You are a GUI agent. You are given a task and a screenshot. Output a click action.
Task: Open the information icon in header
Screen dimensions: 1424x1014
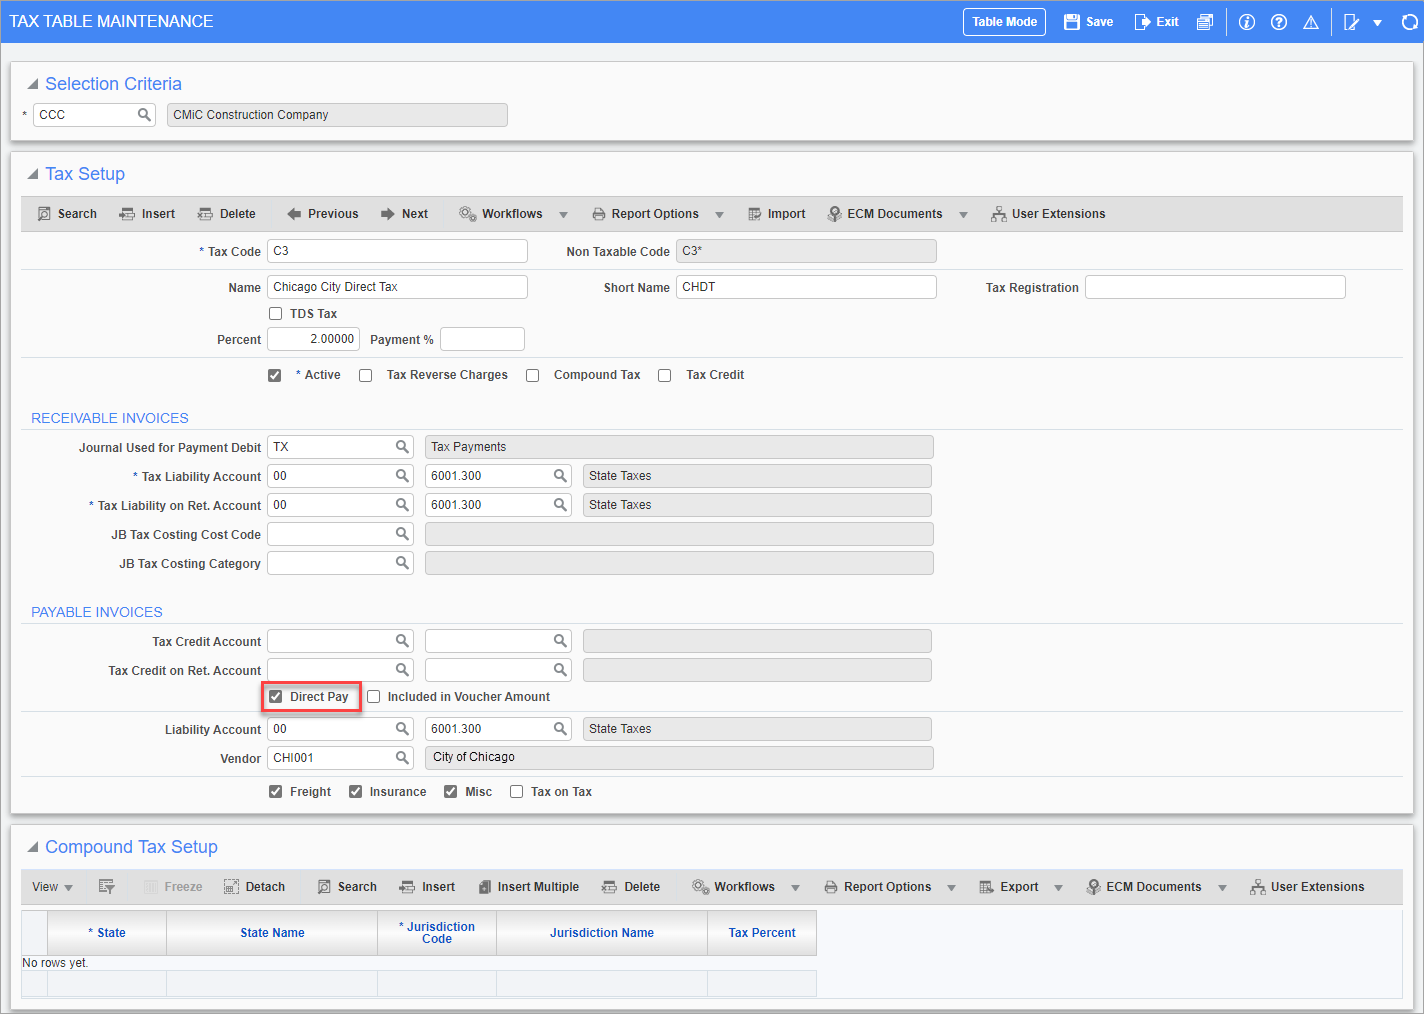[1247, 22]
